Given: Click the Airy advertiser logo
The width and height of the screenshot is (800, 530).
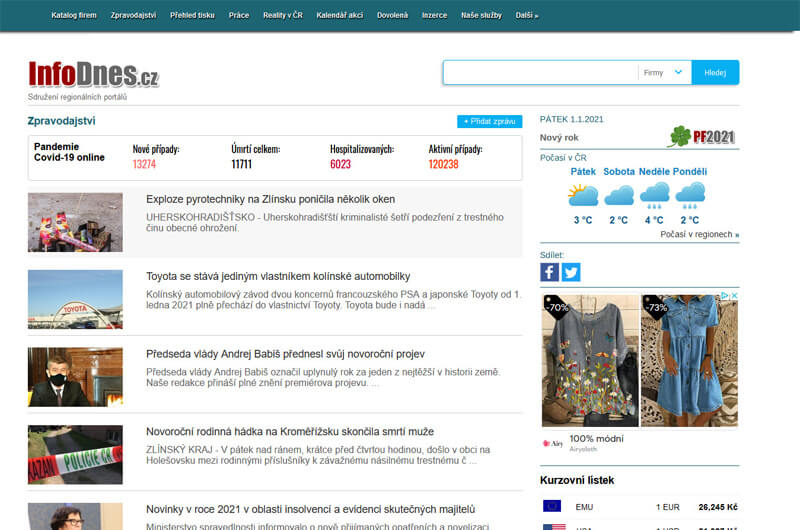Looking at the screenshot, I should pyautogui.click(x=553, y=443).
